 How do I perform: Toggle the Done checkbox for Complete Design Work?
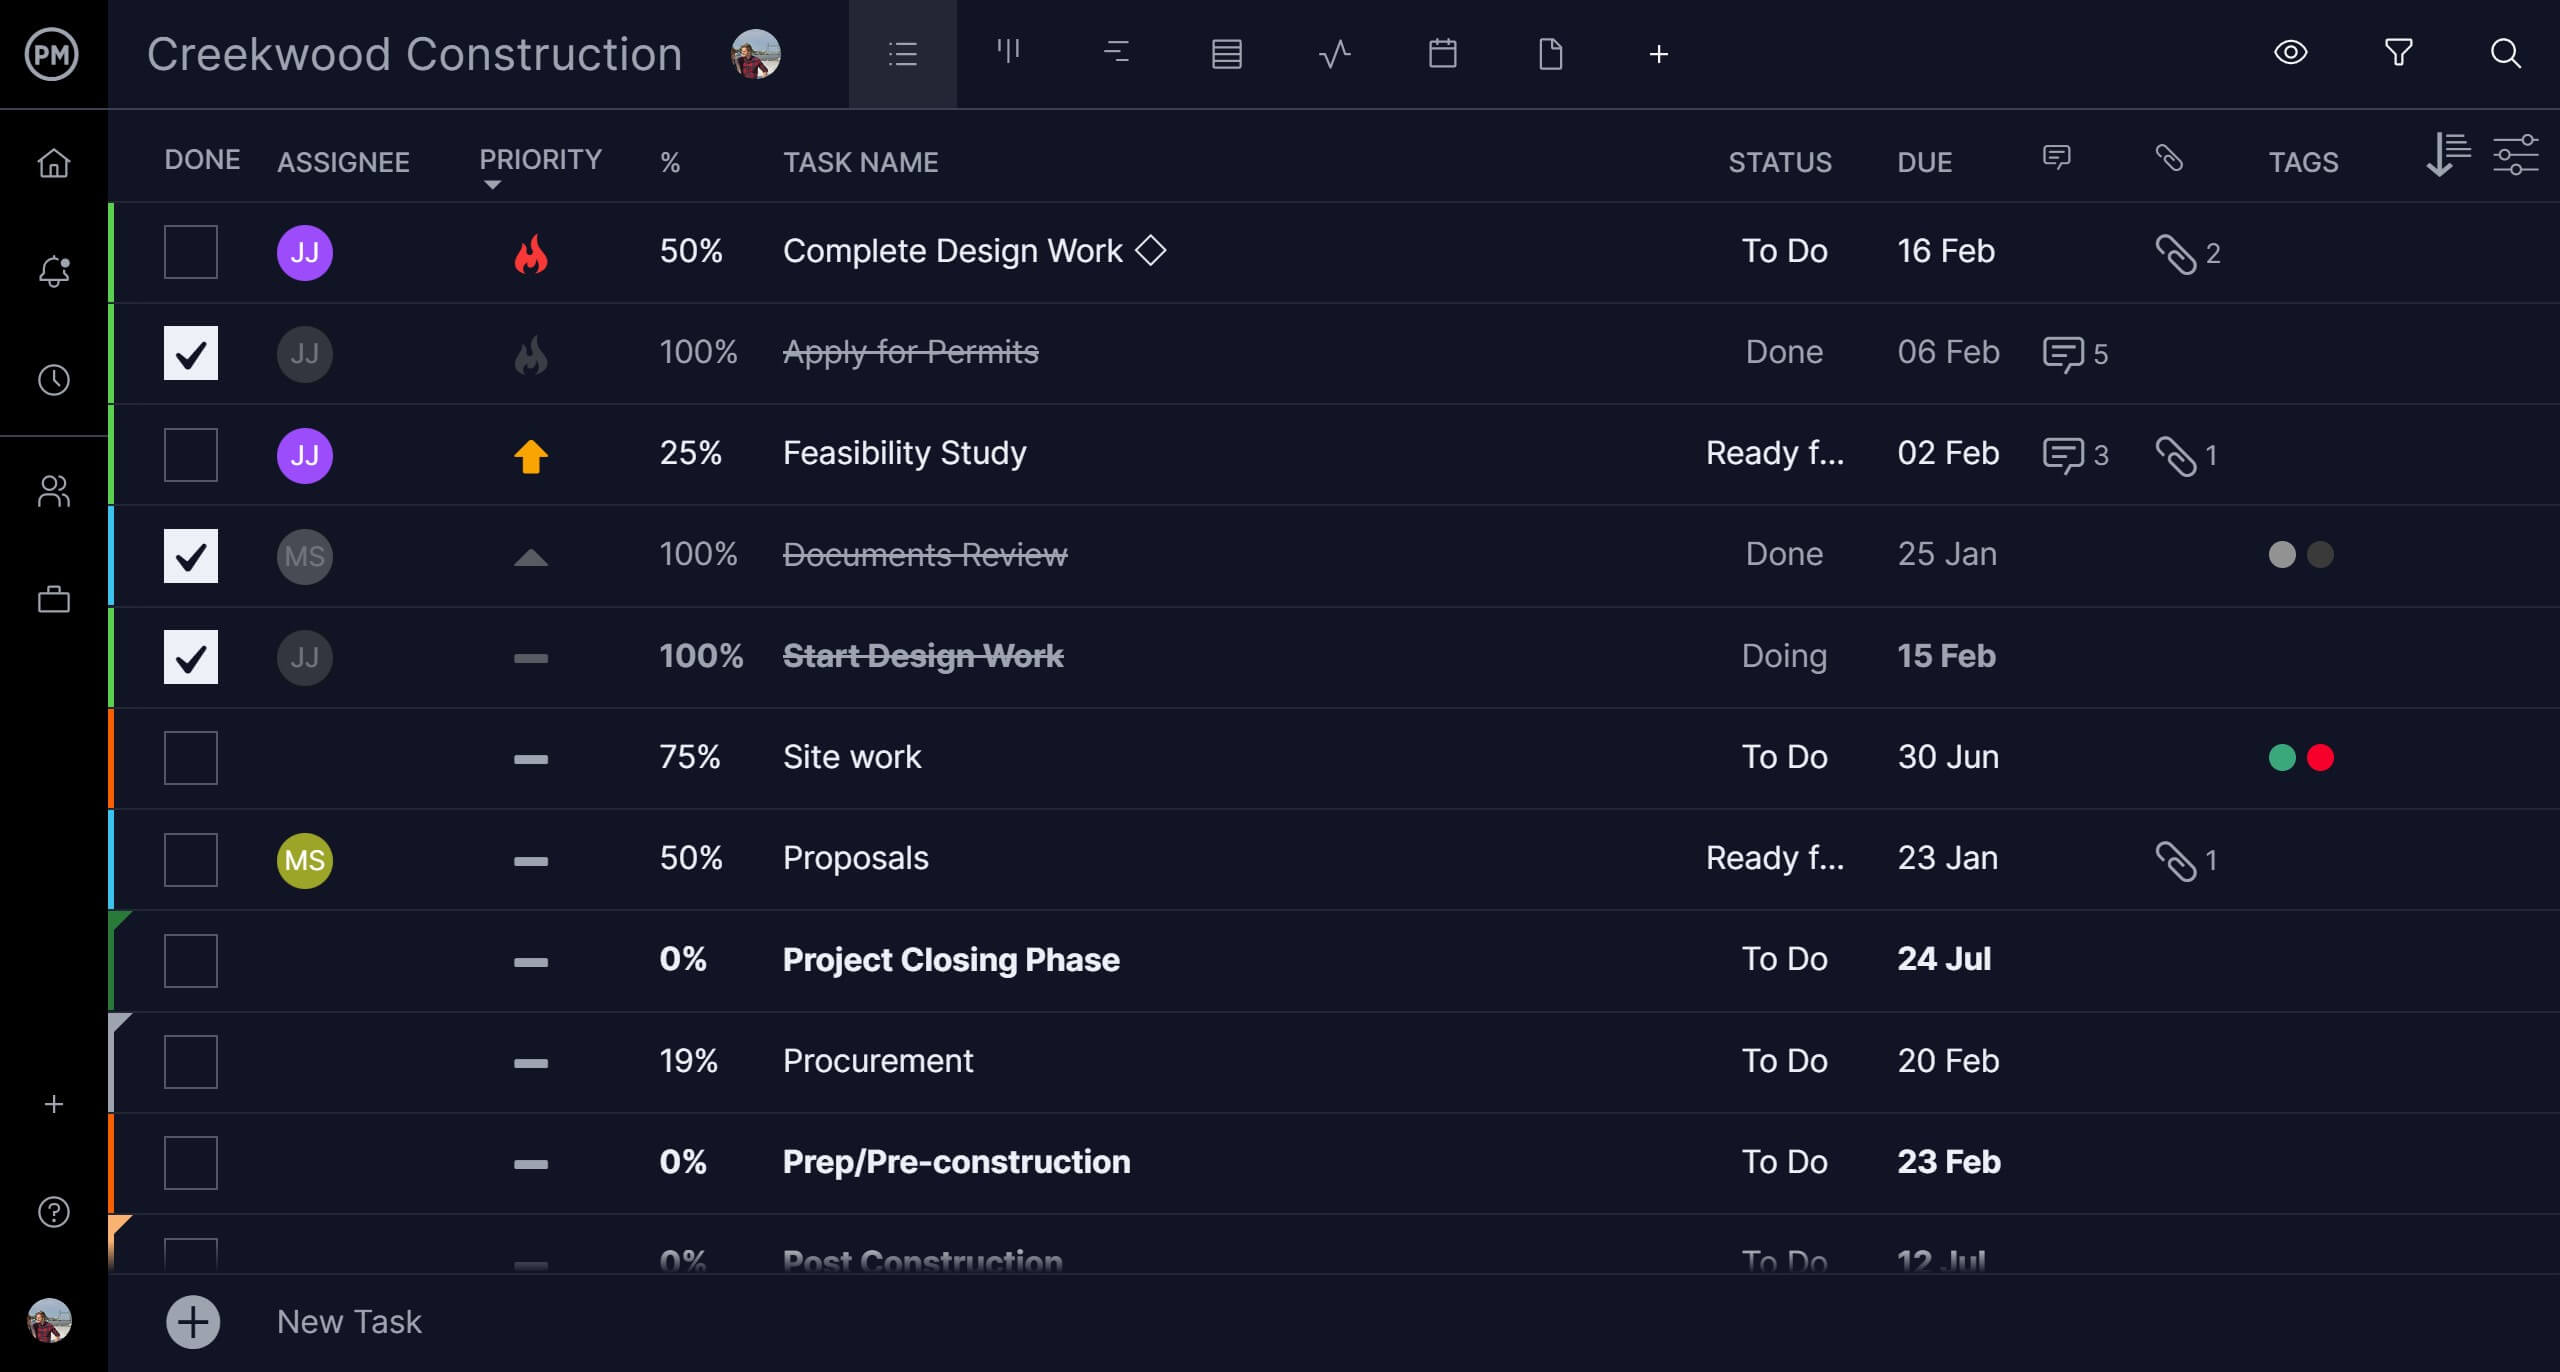(190, 249)
